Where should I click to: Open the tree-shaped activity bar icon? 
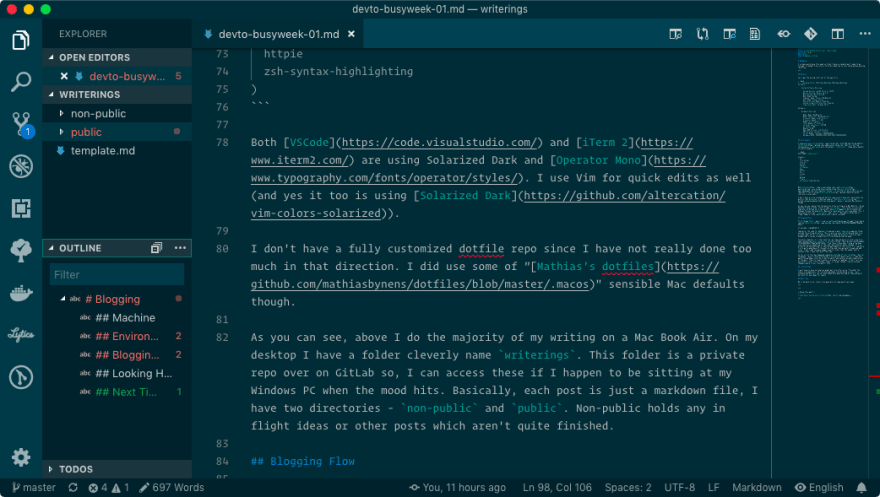click(x=21, y=250)
